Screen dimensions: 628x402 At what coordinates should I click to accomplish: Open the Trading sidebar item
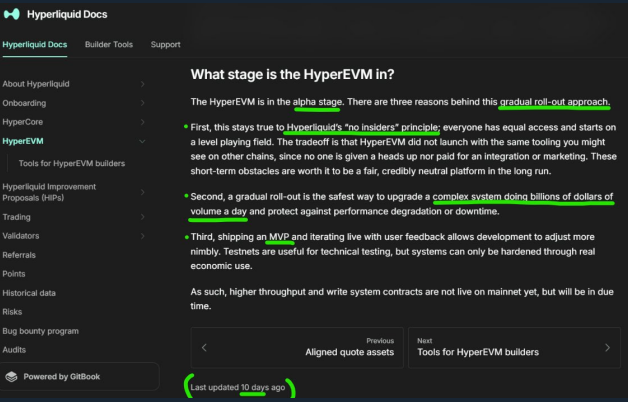coord(16,217)
